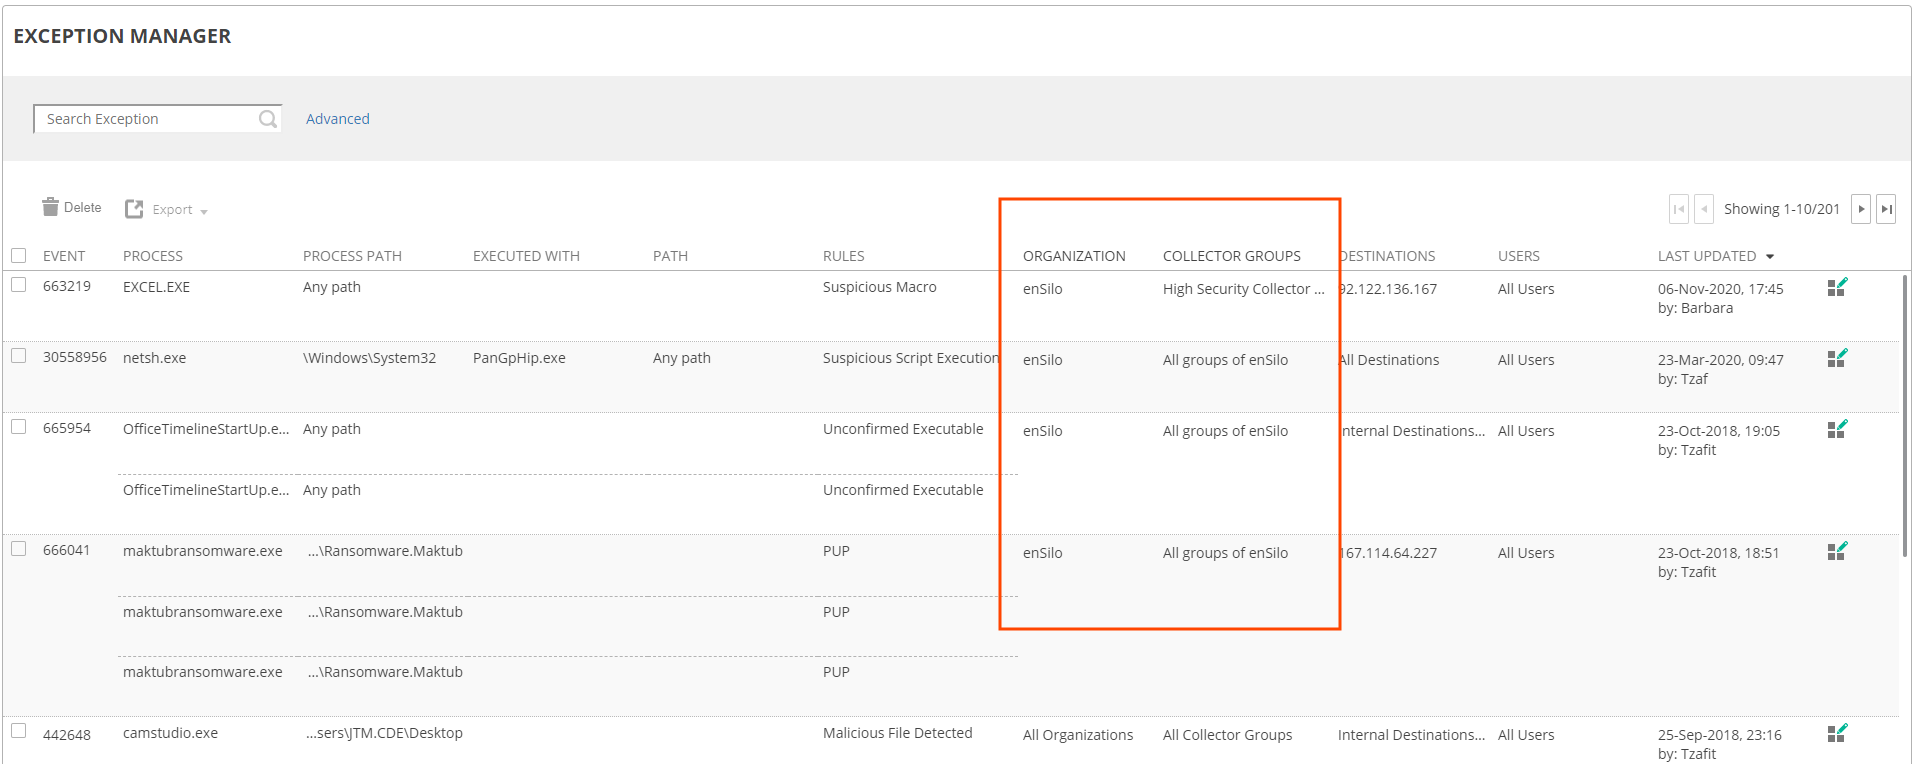Viewport: 1917px width, 764px height.
Task: Sort by the Process column header
Action: click(153, 256)
